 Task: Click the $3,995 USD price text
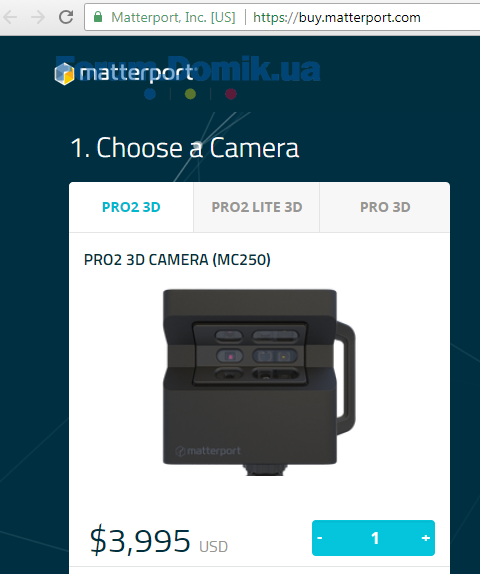(x=159, y=541)
